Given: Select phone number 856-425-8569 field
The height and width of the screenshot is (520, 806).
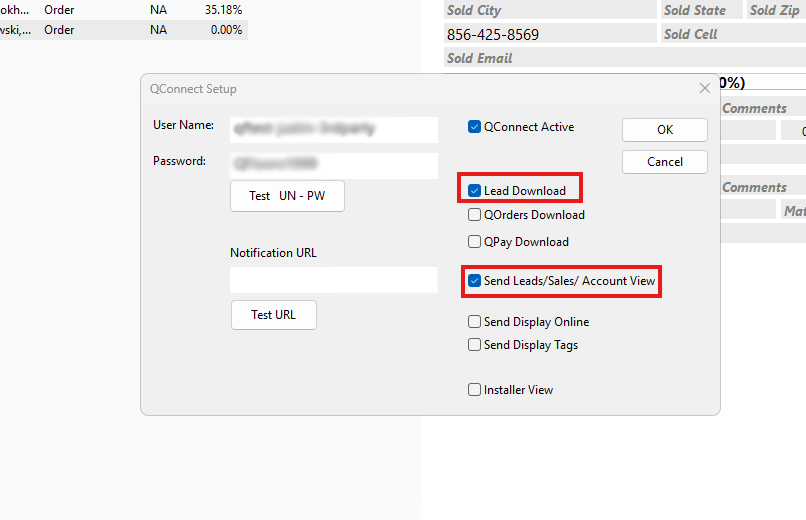Looking at the screenshot, I should pos(550,34).
